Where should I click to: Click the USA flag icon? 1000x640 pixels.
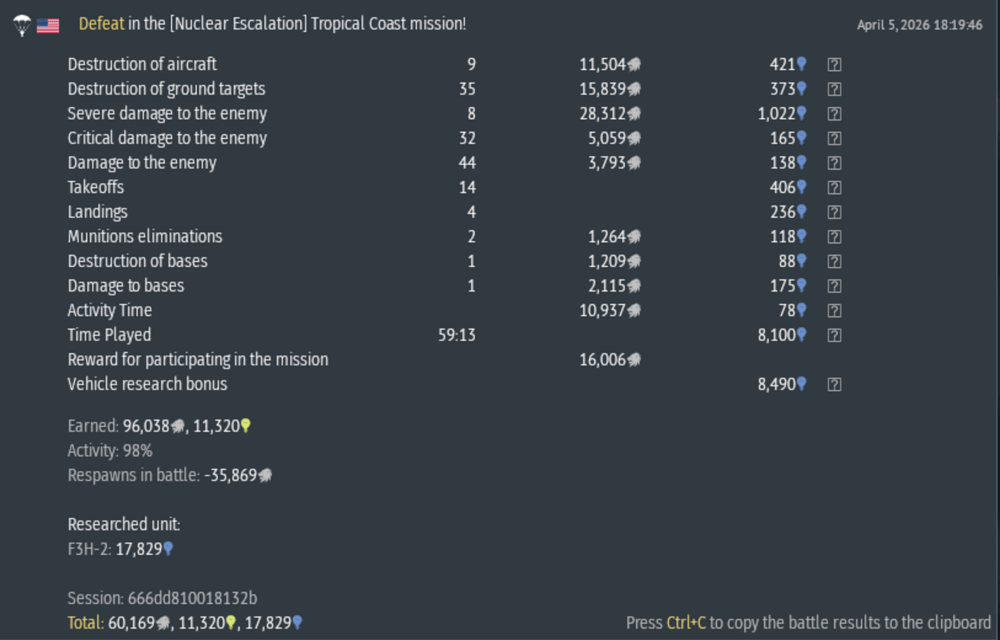click(48, 25)
